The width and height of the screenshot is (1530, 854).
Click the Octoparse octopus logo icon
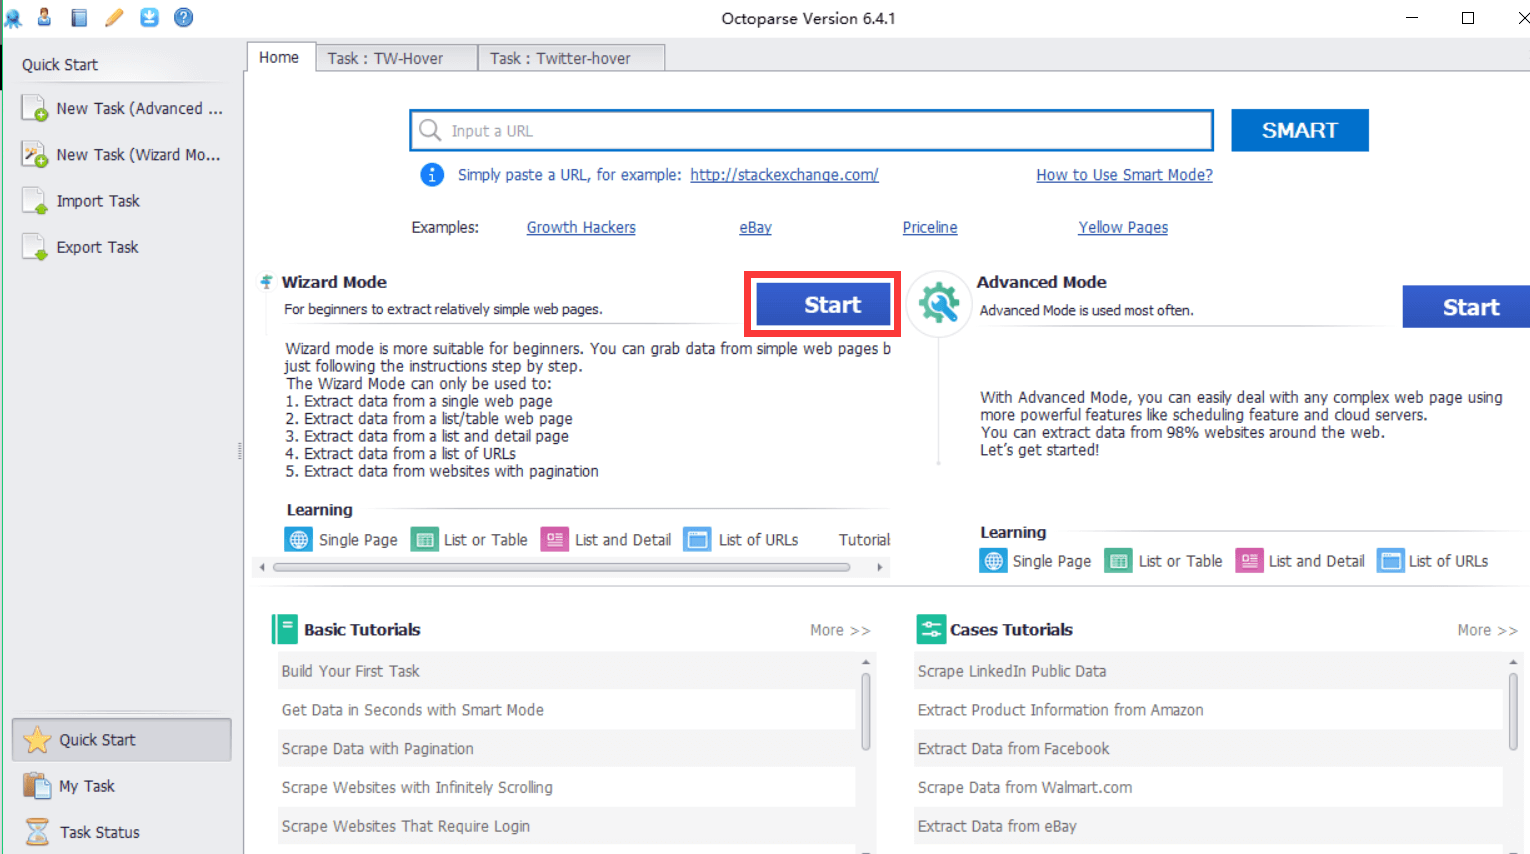click(12, 17)
